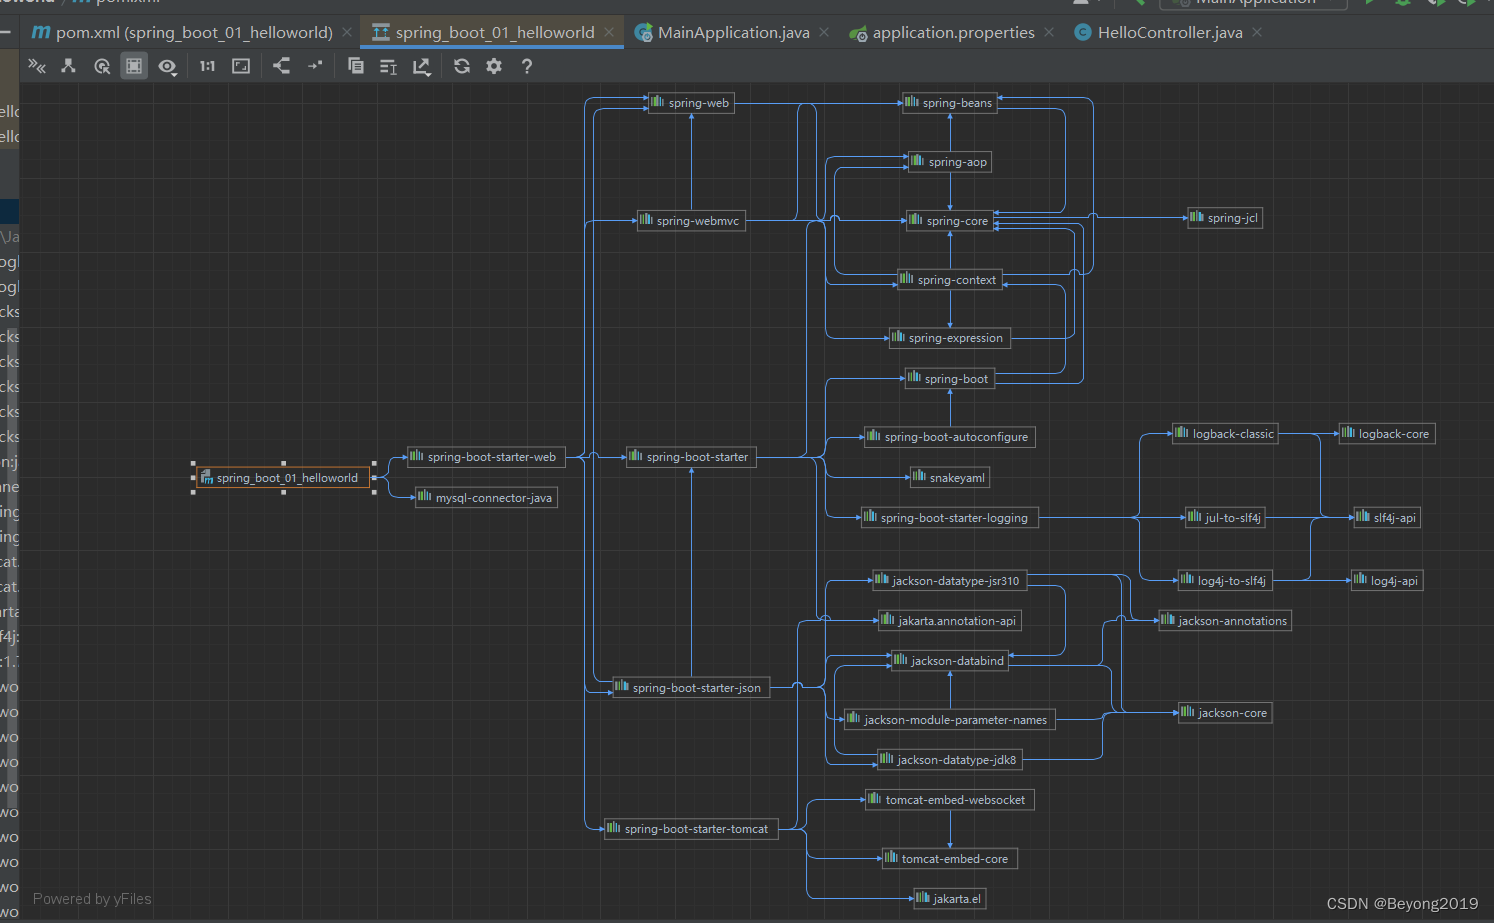Select the mysql-connector-java node
This screenshot has height=923, width=1494.
click(486, 498)
